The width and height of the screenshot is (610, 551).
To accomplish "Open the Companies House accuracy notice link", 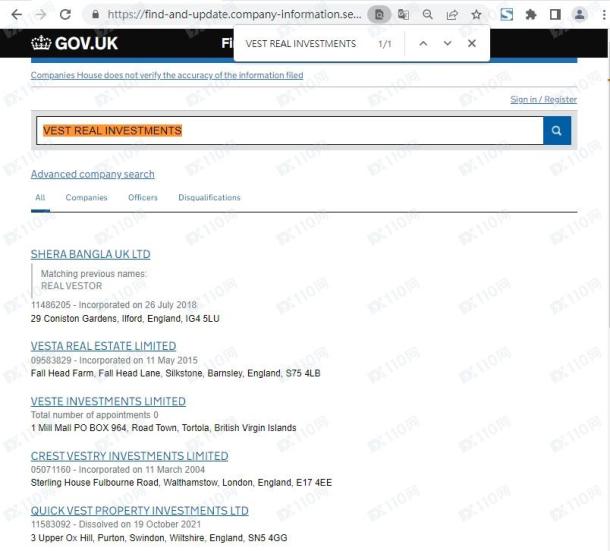I will coord(167,75).
